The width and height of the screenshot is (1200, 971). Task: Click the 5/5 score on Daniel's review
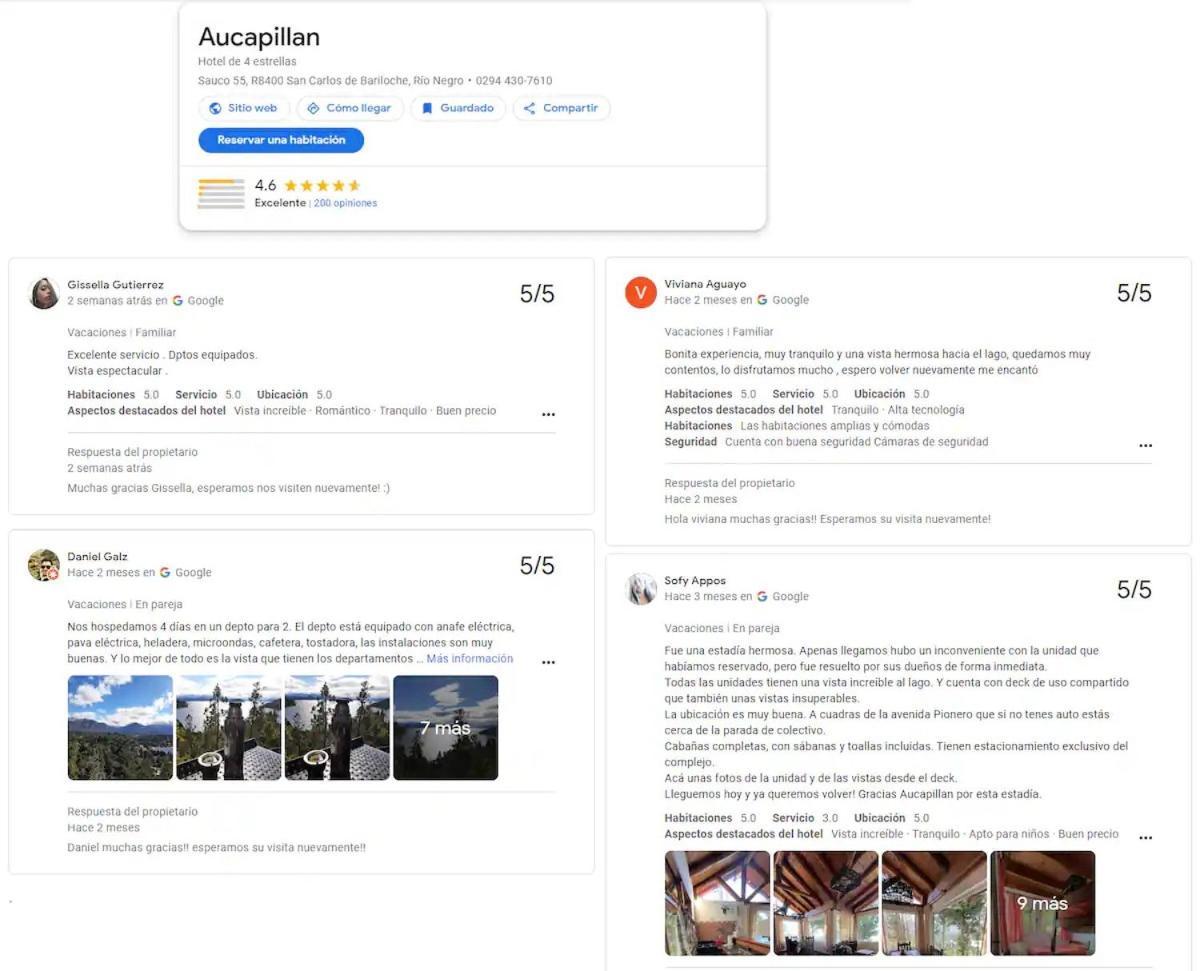click(x=537, y=566)
